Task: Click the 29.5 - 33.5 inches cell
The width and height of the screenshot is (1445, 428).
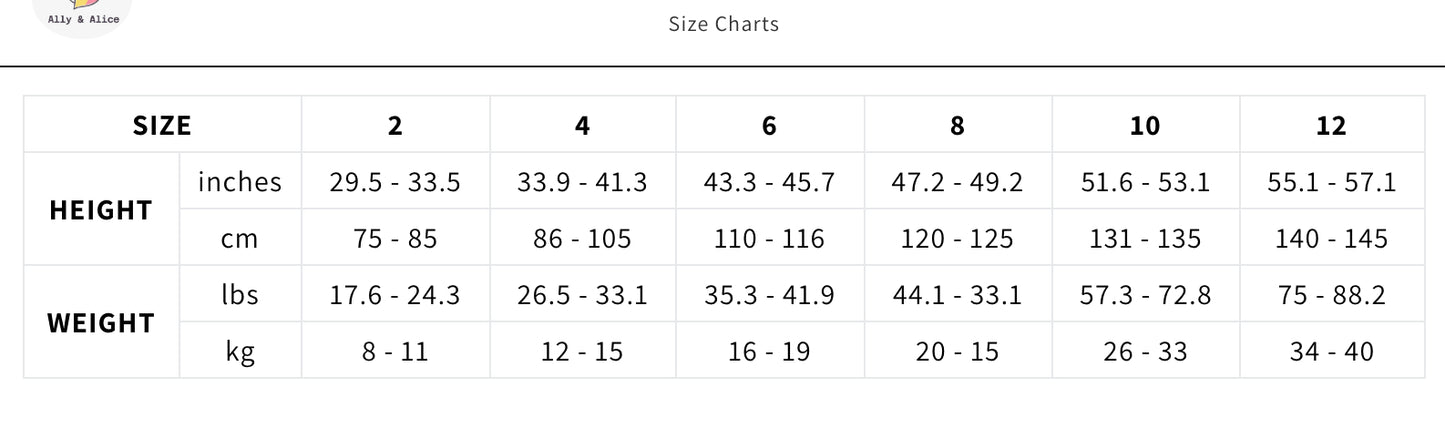Action: pyautogui.click(x=395, y=182)
